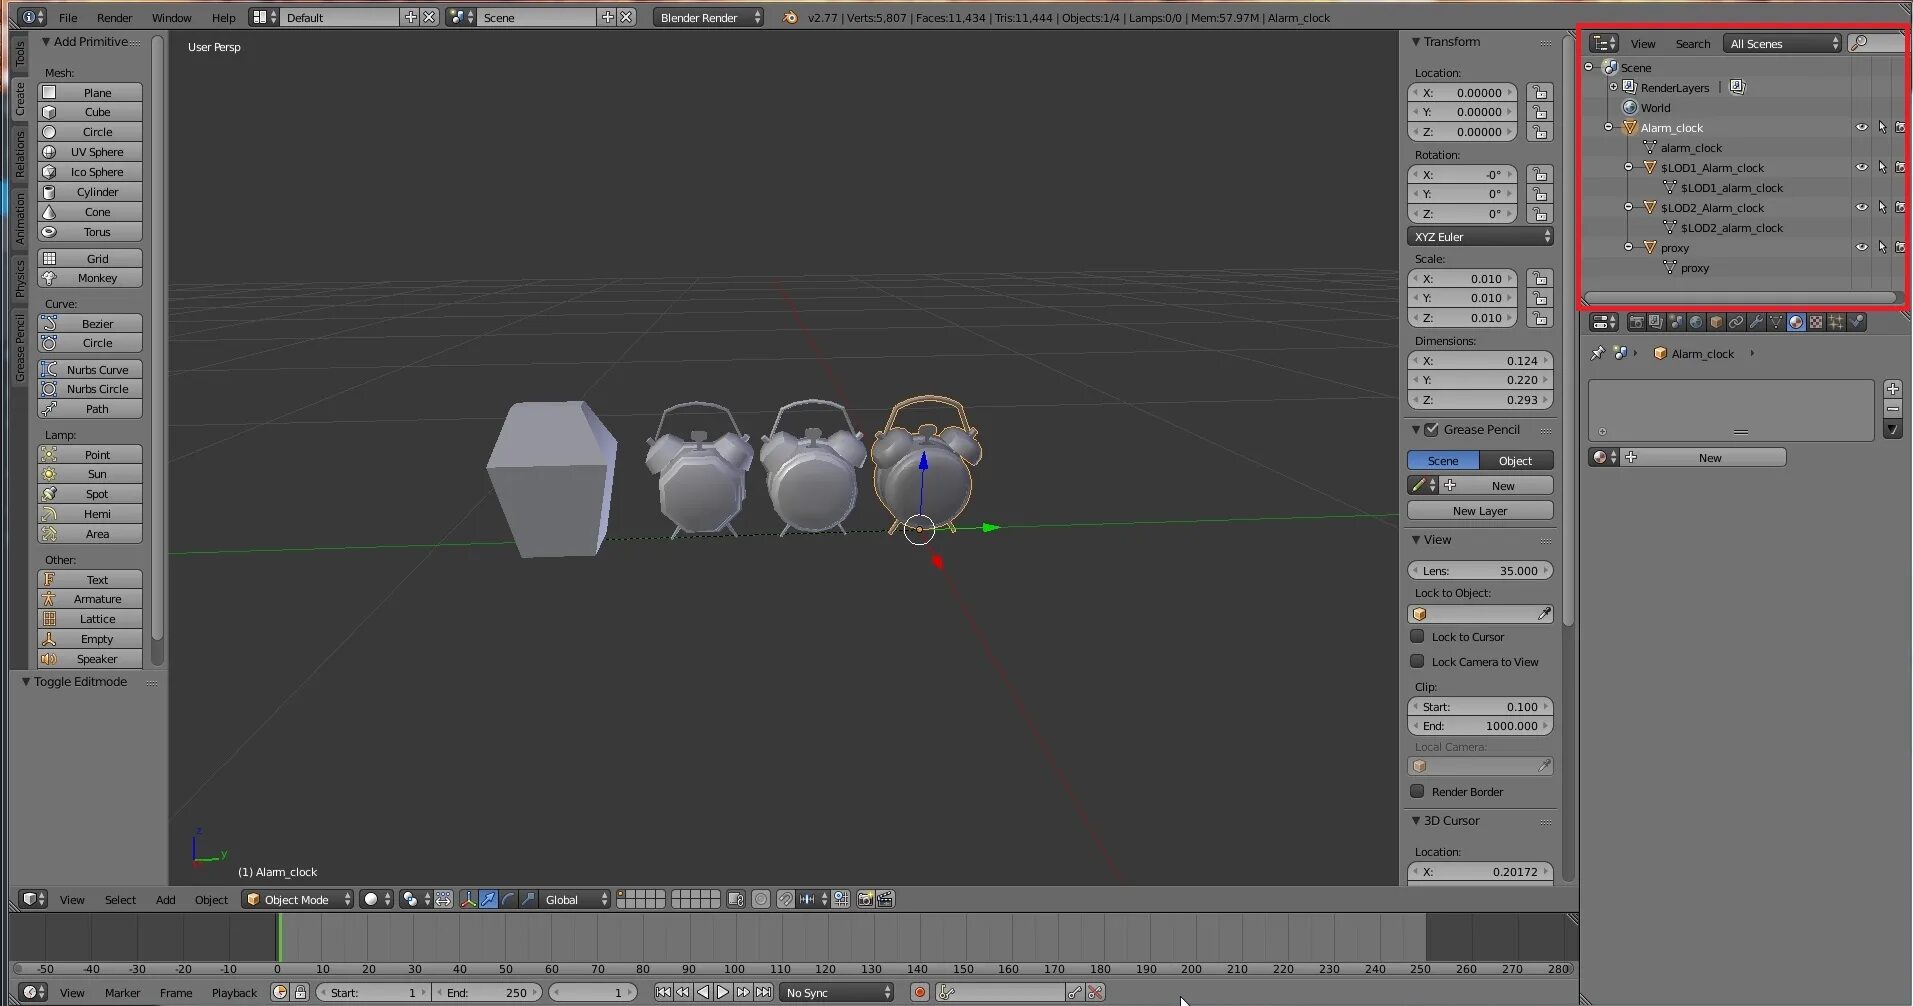Open the Render menu
Image resolution: width=1913 pixels, height=1006 pixels.
(x=114, y=17)
